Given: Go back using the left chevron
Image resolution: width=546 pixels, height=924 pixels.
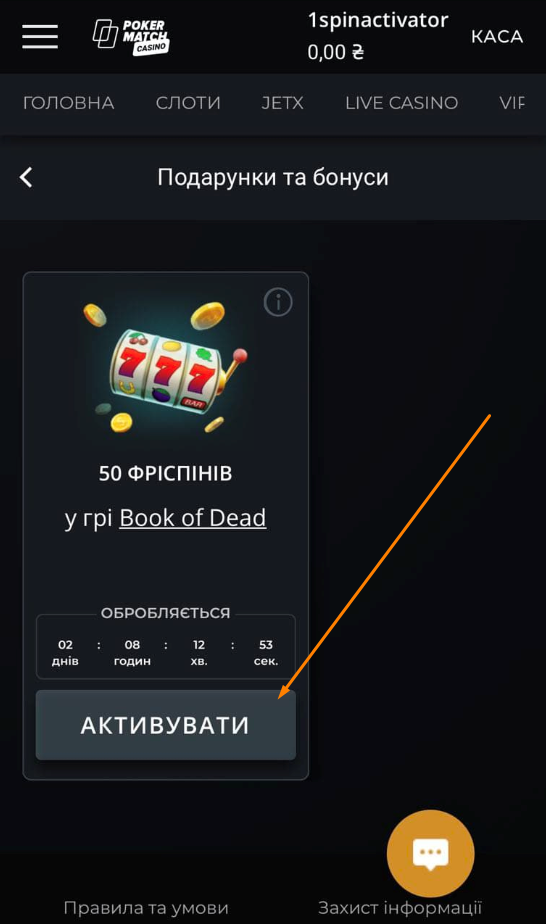Looking at the screenshot, I should click(26, 177).
